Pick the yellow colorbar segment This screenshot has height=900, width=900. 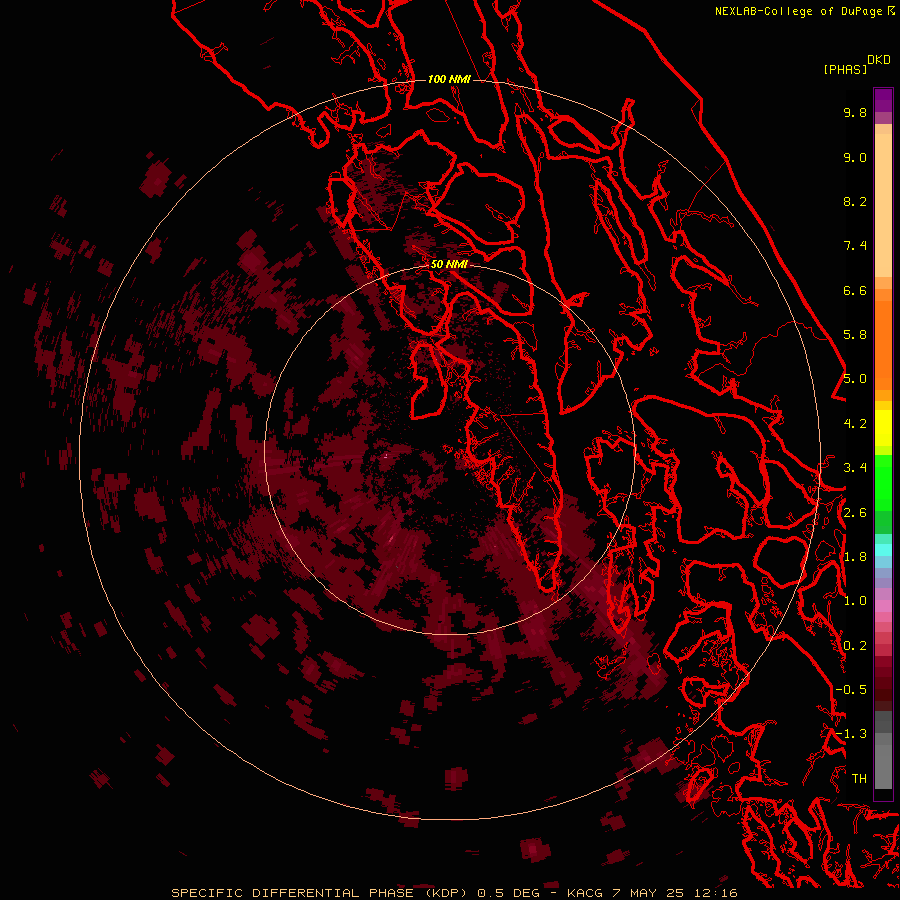883,428
